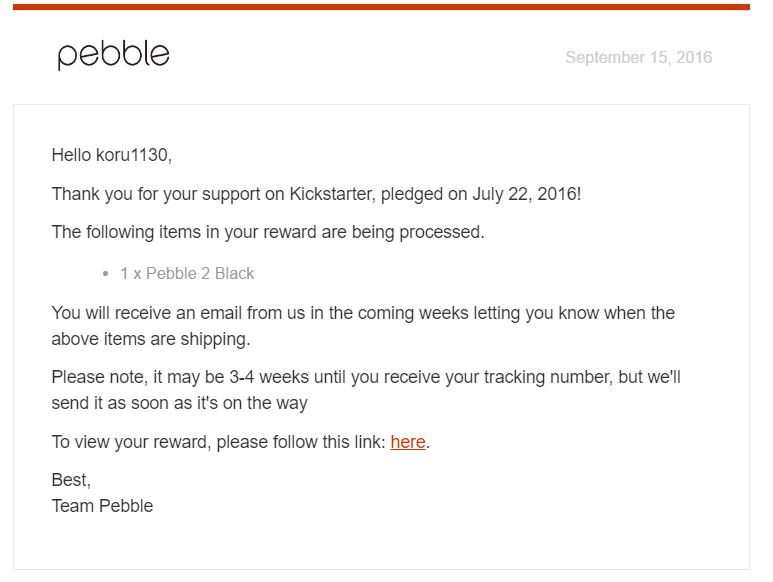Click the word 'Kickstarter' in the thank-you line
Screen dimensions: 773x582
point(334,194)
